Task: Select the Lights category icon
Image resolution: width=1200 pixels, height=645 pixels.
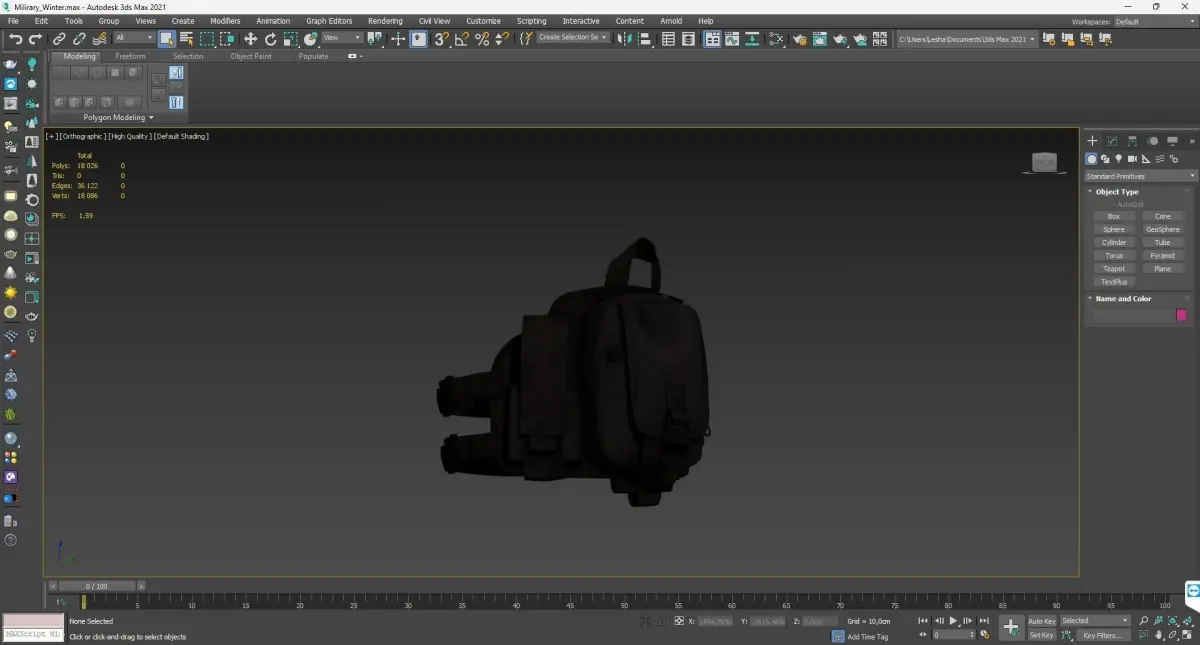Action: pyautogui.click(x=1119, y=158)
